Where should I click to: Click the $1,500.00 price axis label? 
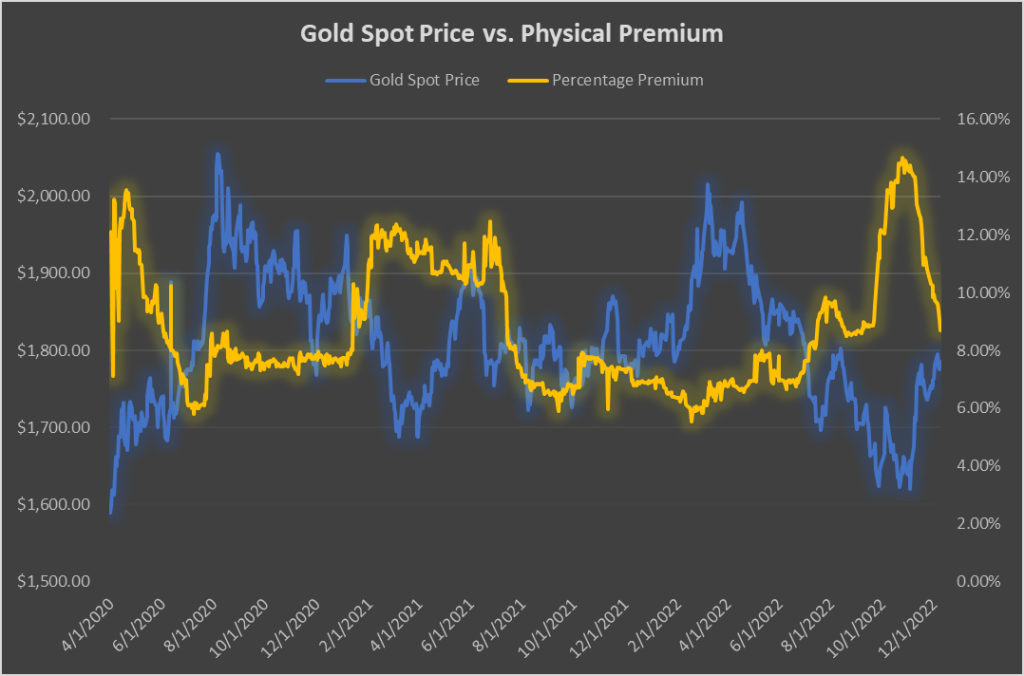tap(56, 581)
